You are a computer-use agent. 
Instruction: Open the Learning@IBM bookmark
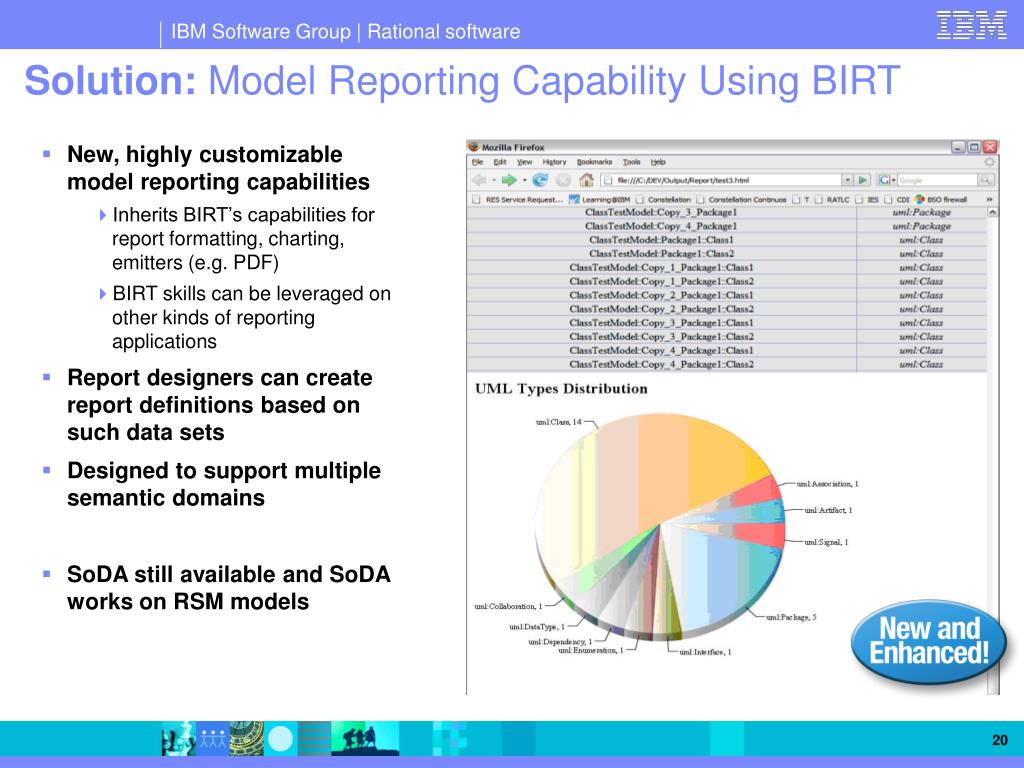tap(600, 199)
